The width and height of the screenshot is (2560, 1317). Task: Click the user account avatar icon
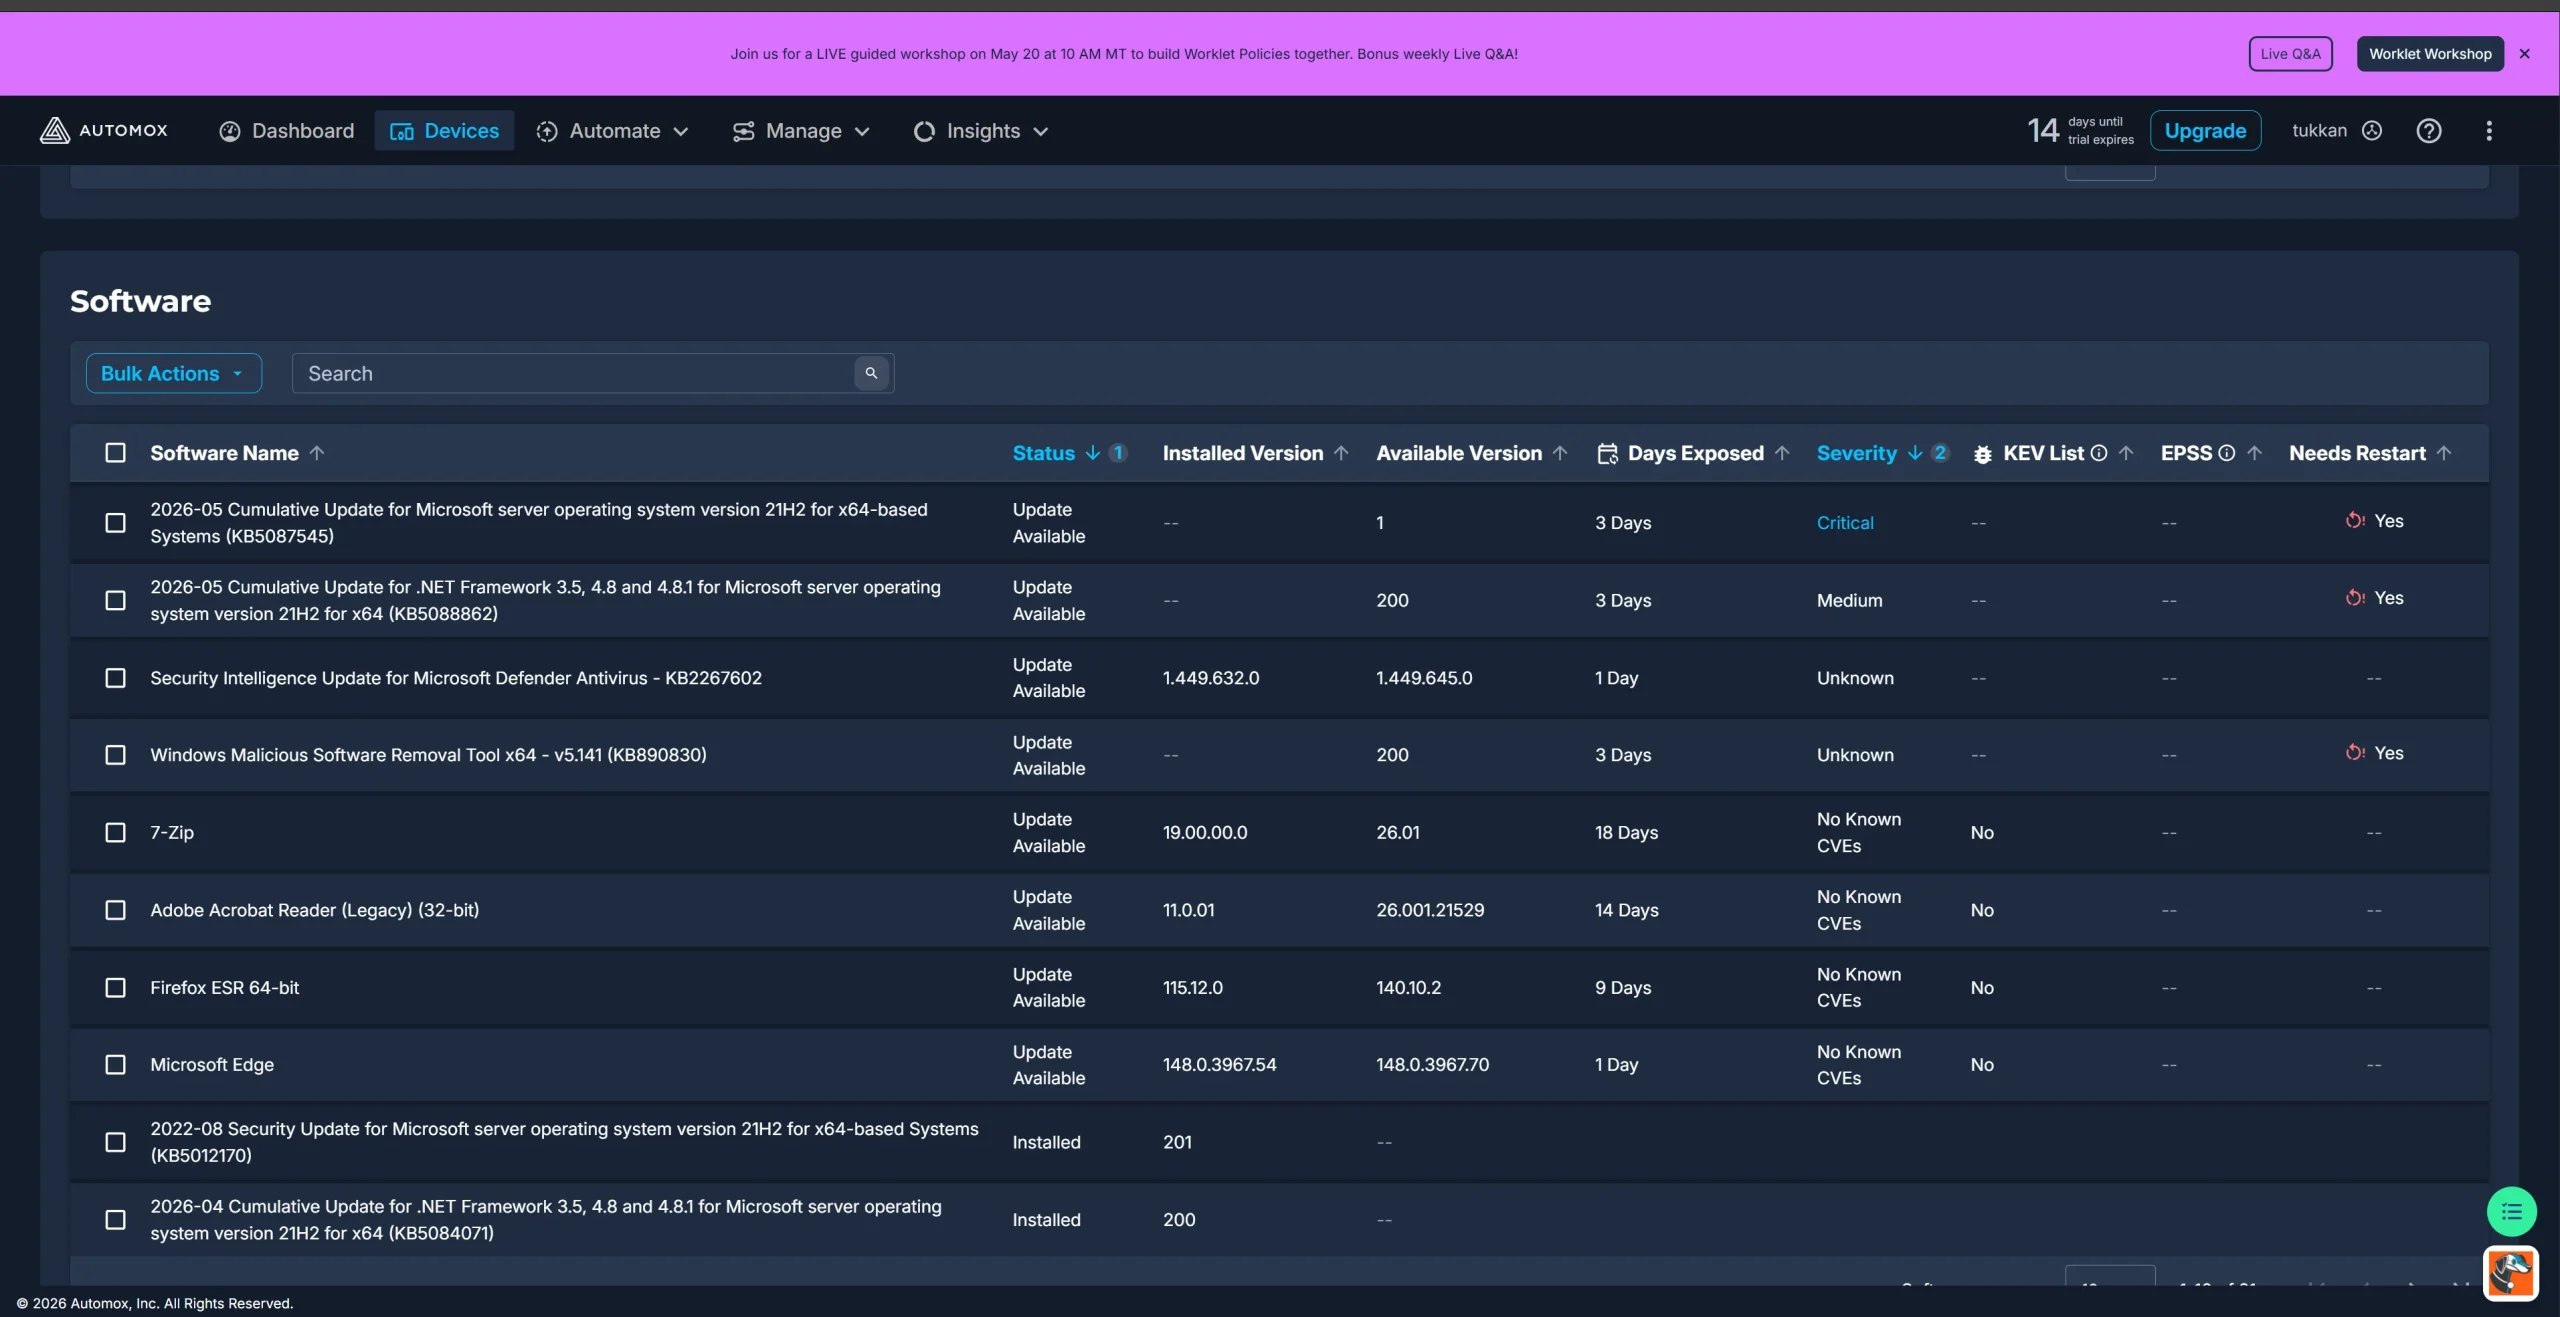2372,131
